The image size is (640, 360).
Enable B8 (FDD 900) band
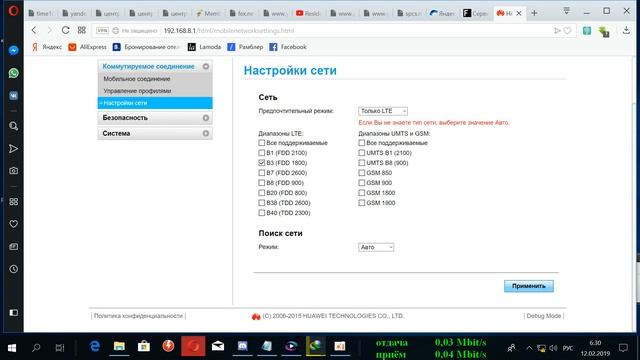pos(262,182)
